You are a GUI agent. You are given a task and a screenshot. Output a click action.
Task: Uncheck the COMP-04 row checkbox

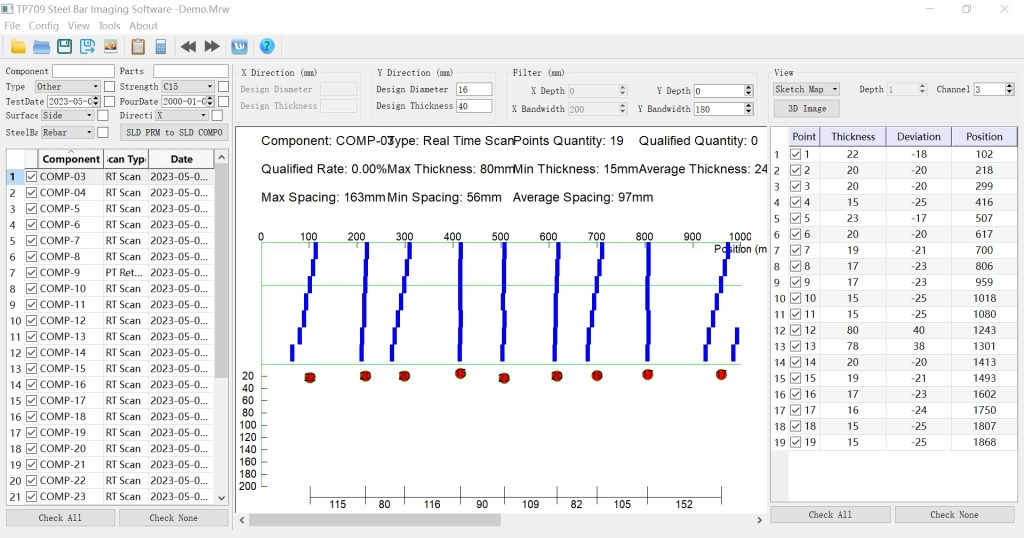pos(31,193)
